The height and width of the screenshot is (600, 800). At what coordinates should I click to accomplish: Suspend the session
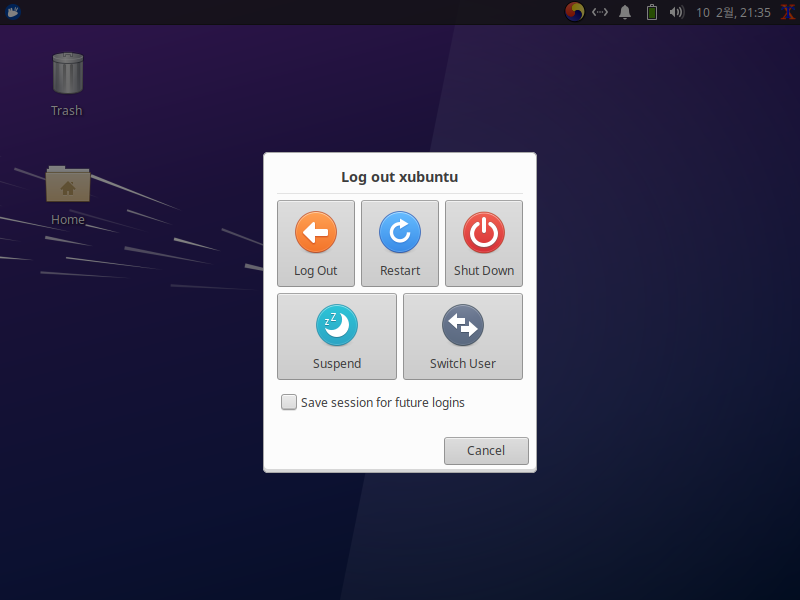click(337, 336)
